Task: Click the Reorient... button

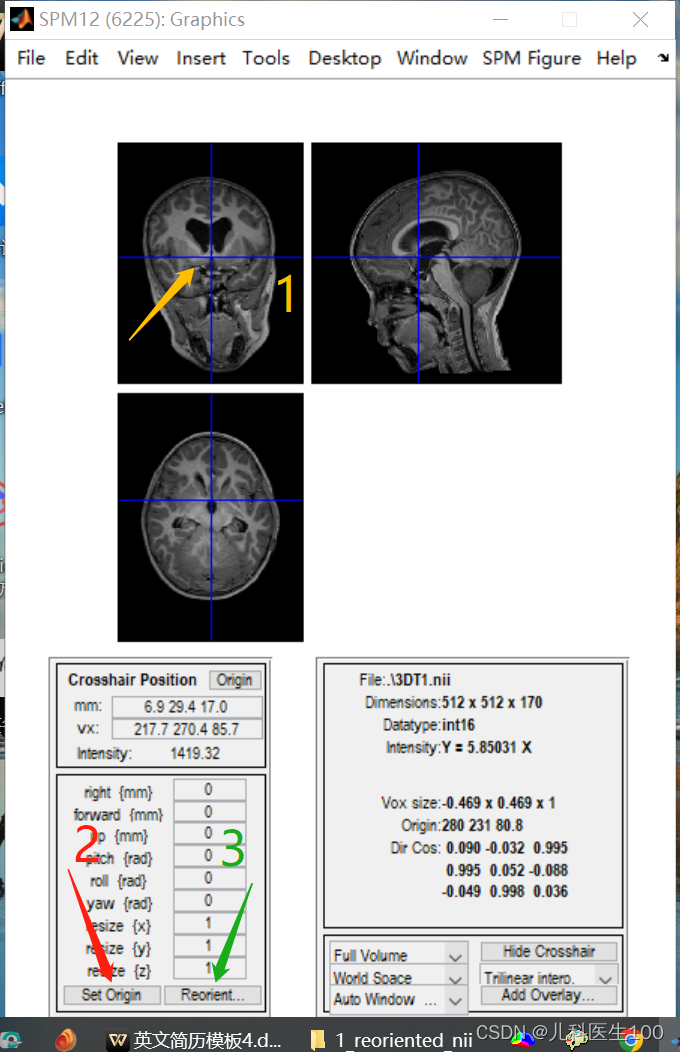Action: tap(213, 994)
